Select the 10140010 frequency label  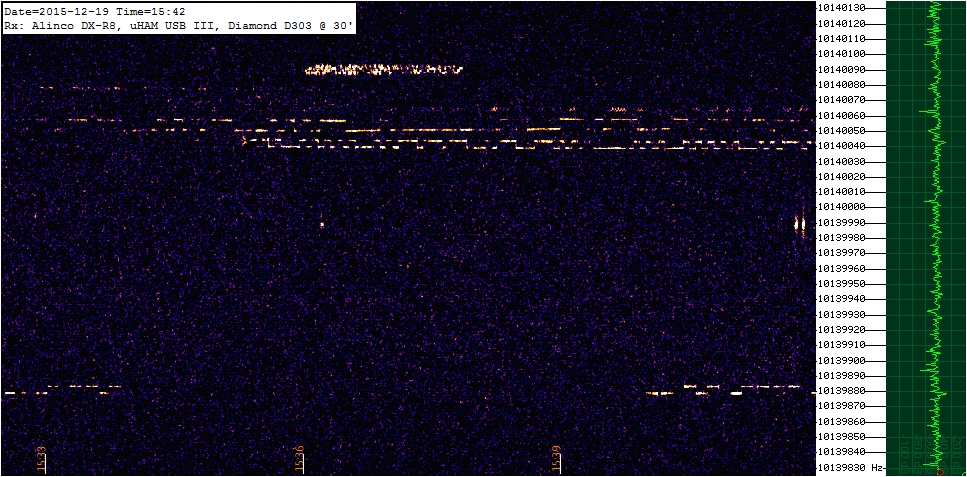pyautogui.click(x=843, y=192)
